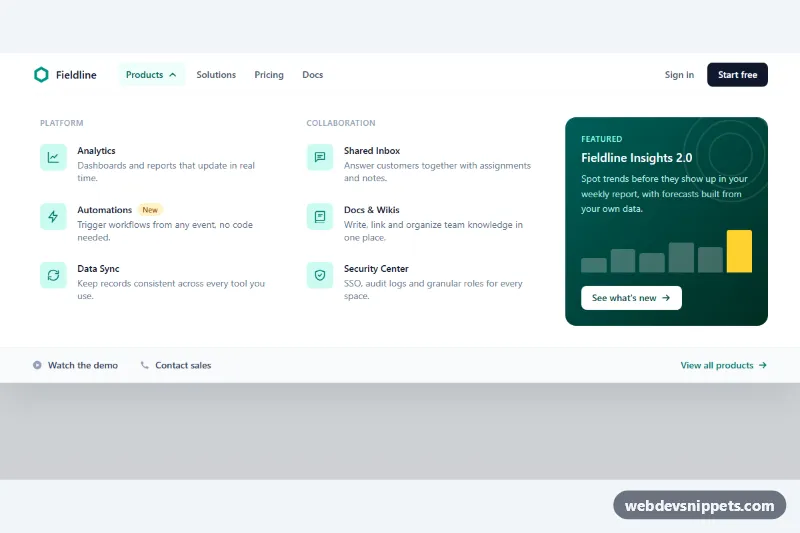
Task: Click the arrow icon after View all products
Action: click(762, 365)
